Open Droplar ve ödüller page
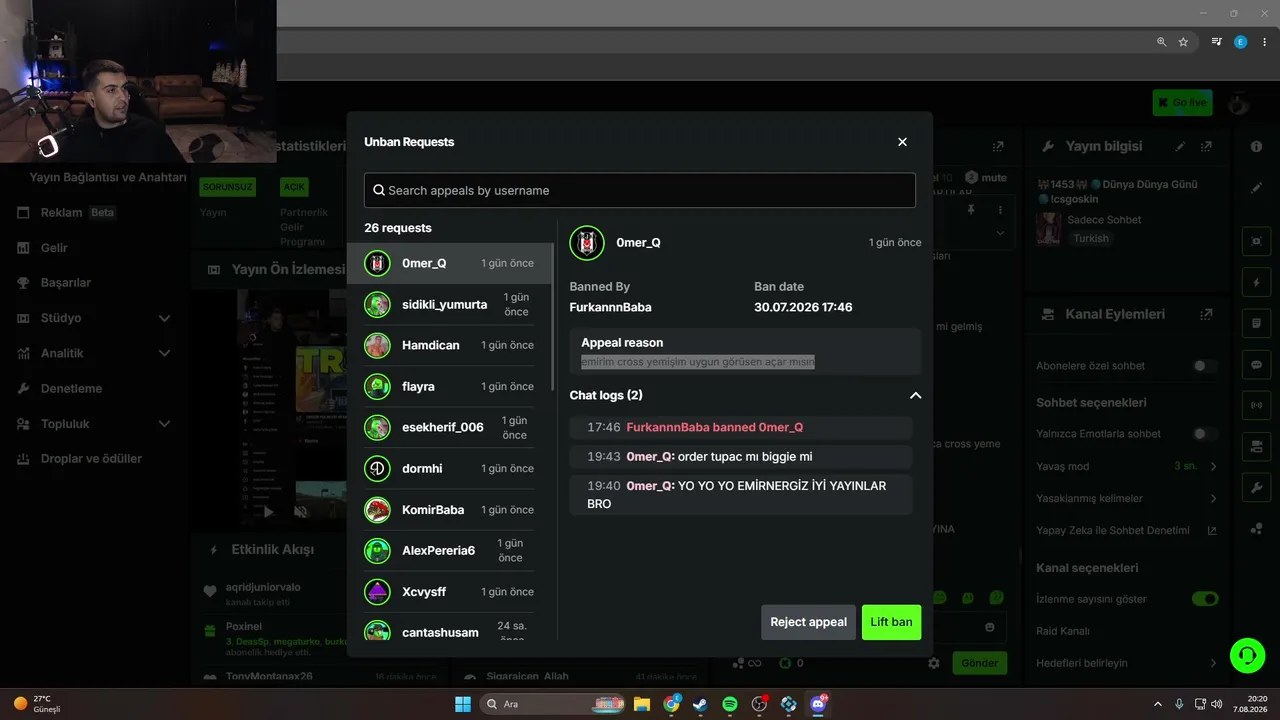The height and width of the screenshot is (720, 1280). click(x=91, y=459)
